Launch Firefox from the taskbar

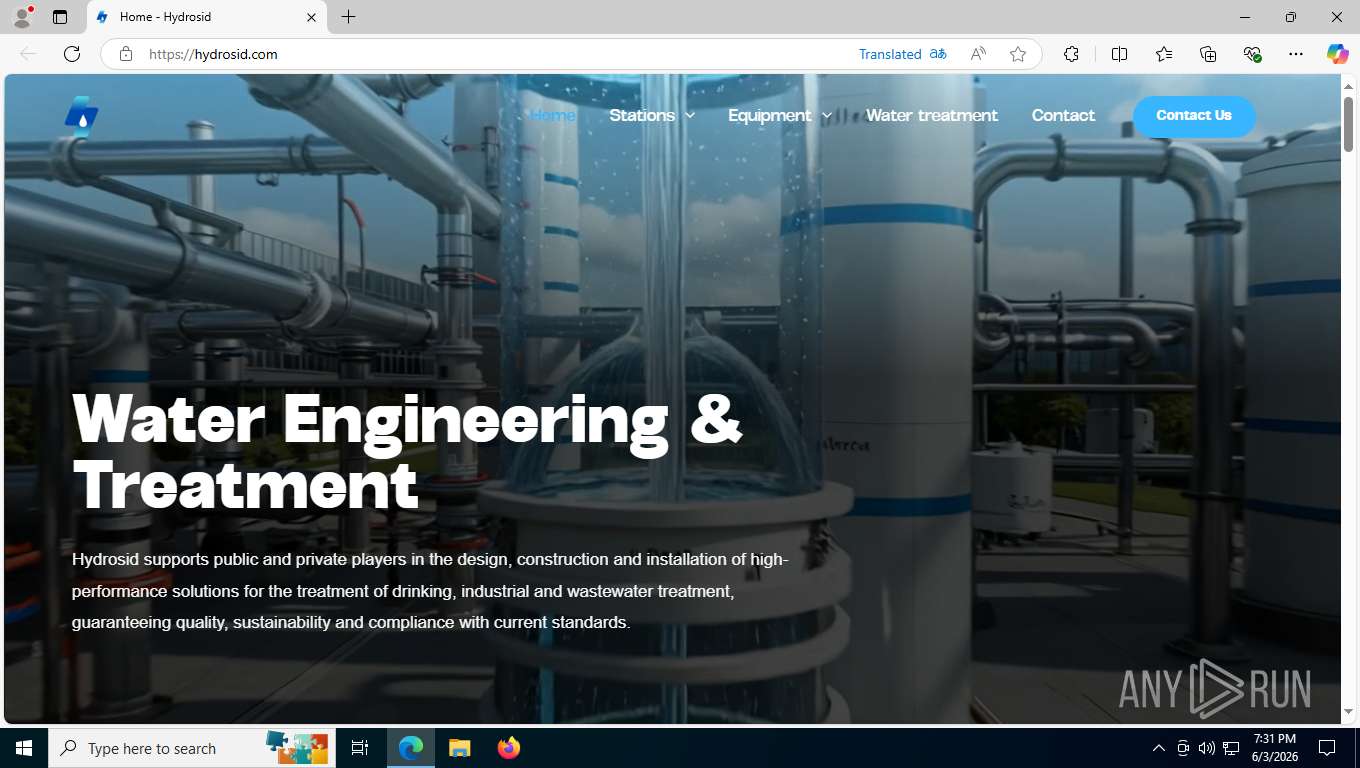509,748
